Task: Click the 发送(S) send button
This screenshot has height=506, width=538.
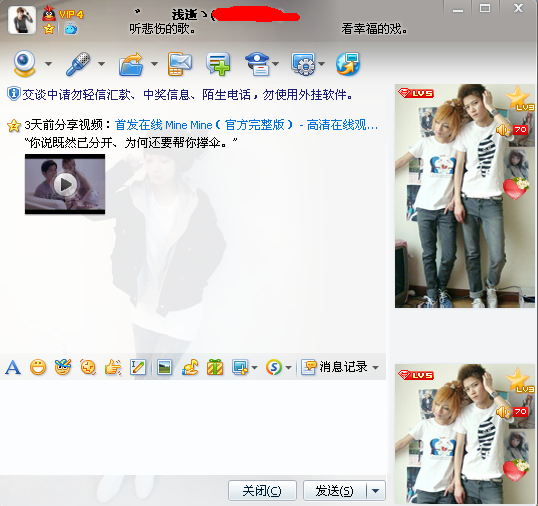Action: click(x=335, y=491)
